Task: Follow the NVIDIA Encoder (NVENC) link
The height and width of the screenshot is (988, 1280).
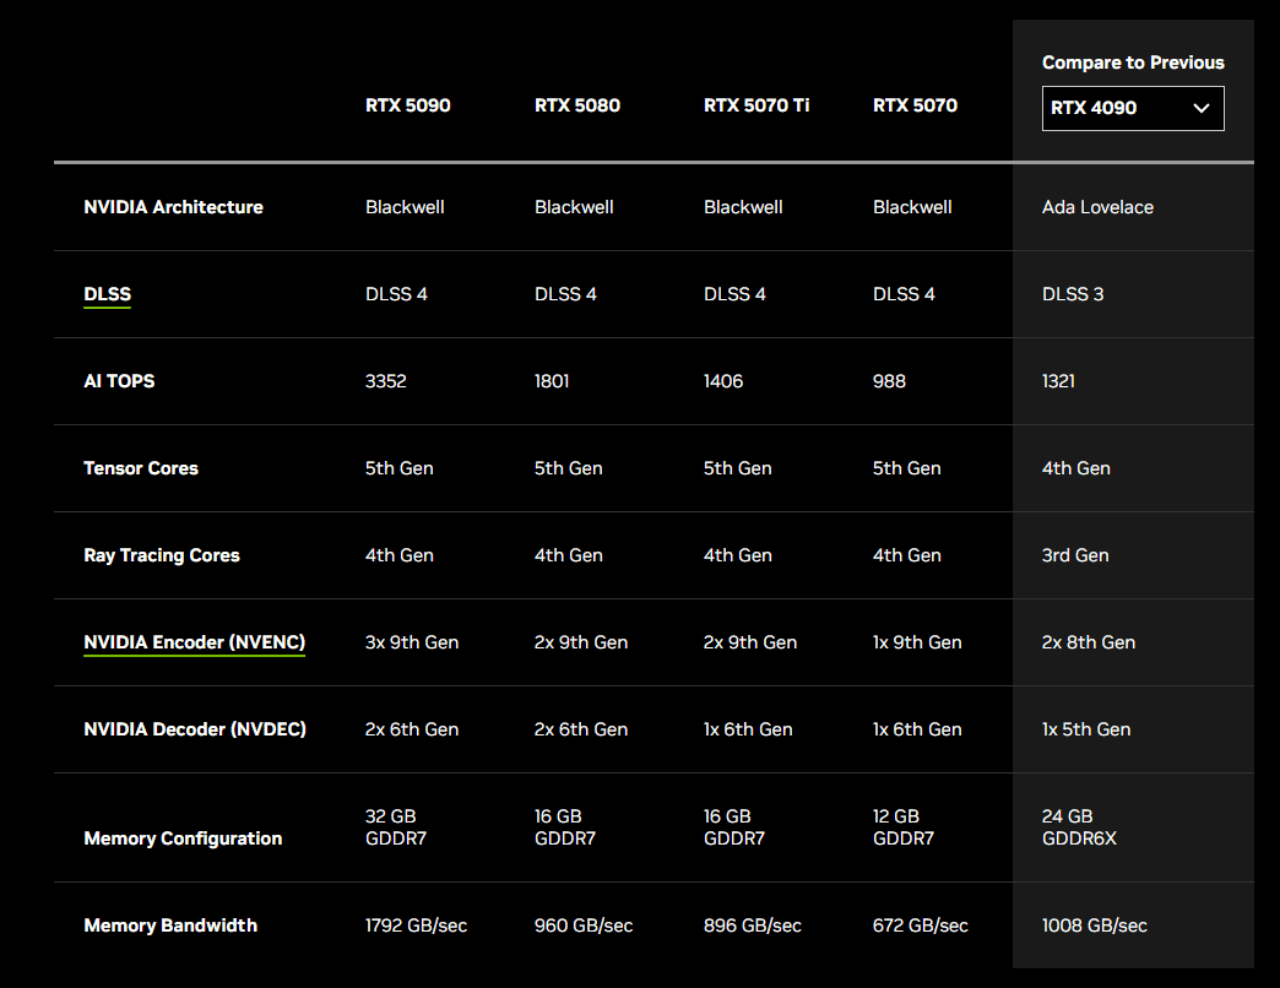Action: (x=194, y=642)
